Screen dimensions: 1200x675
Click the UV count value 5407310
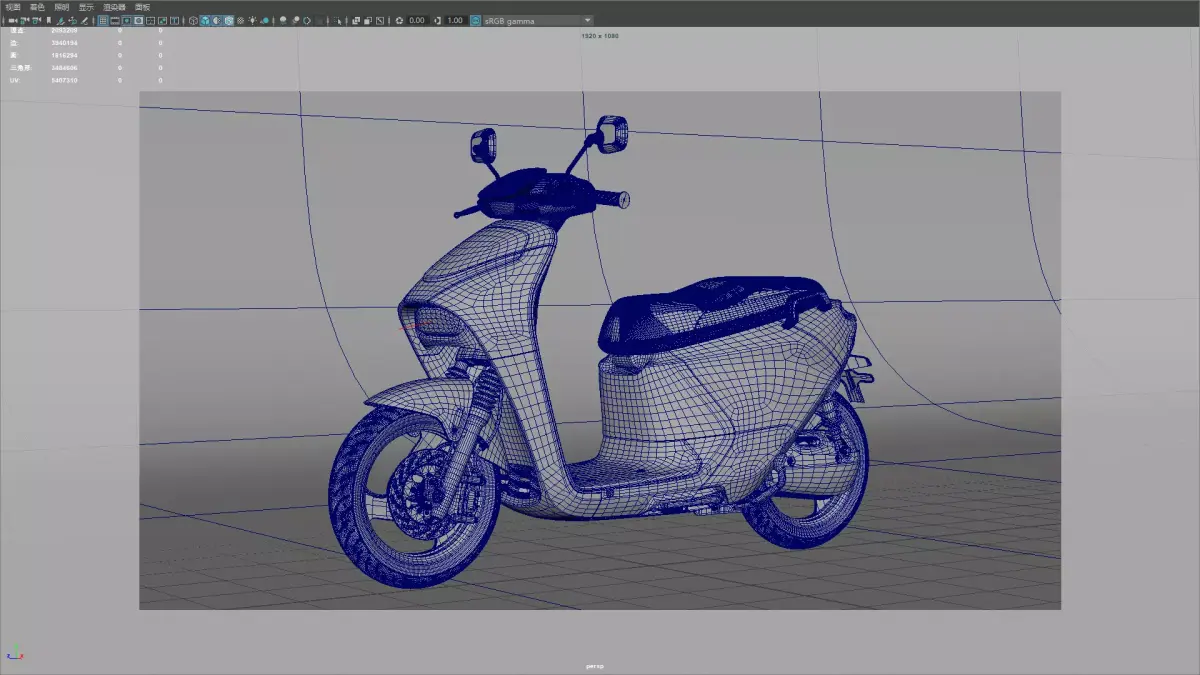(x=64, y=79)
